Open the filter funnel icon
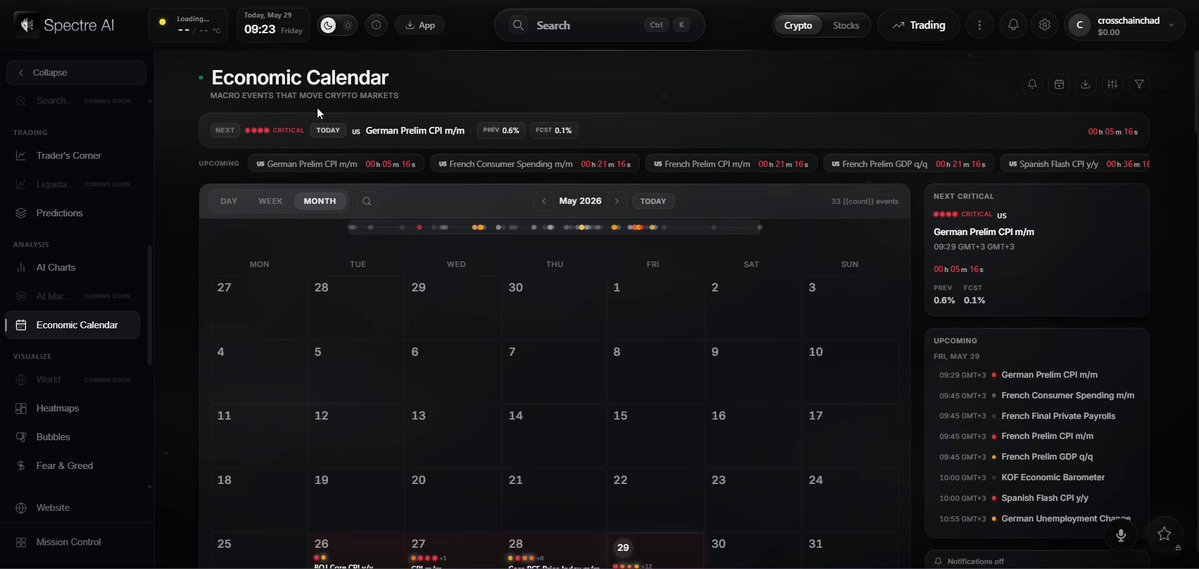 (1139, 84)
